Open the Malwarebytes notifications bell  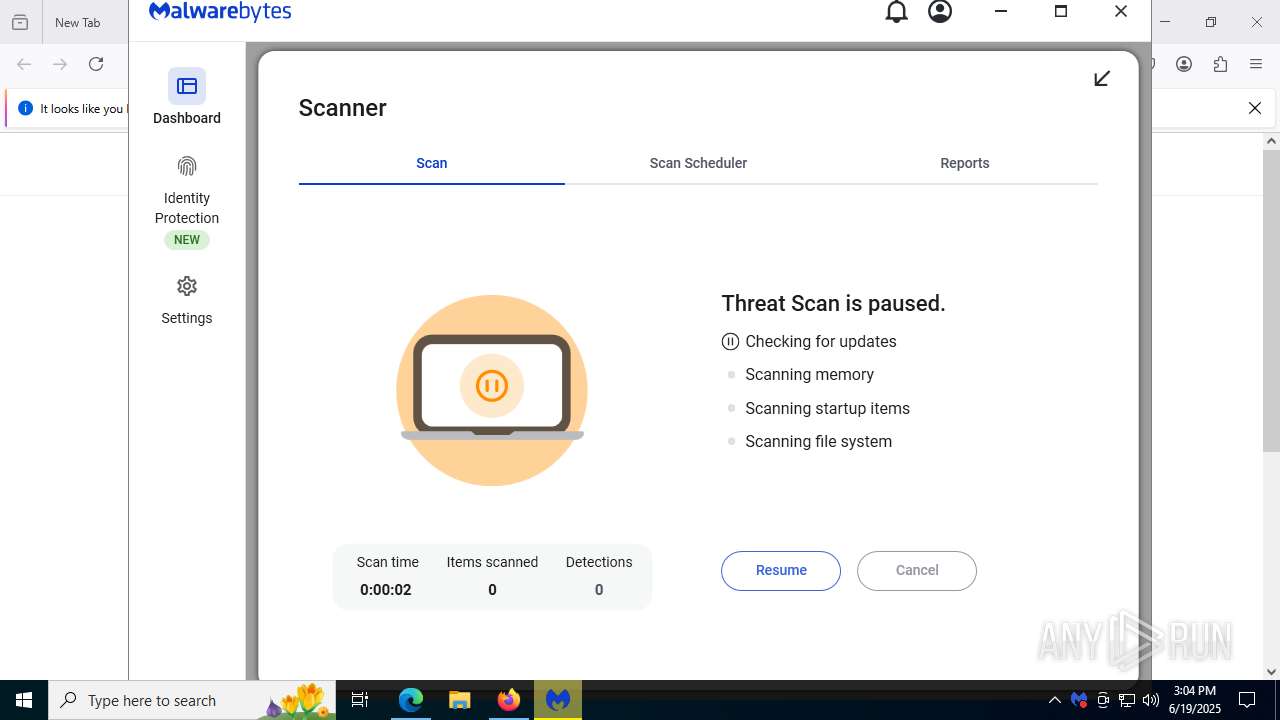tap(897, 12)
